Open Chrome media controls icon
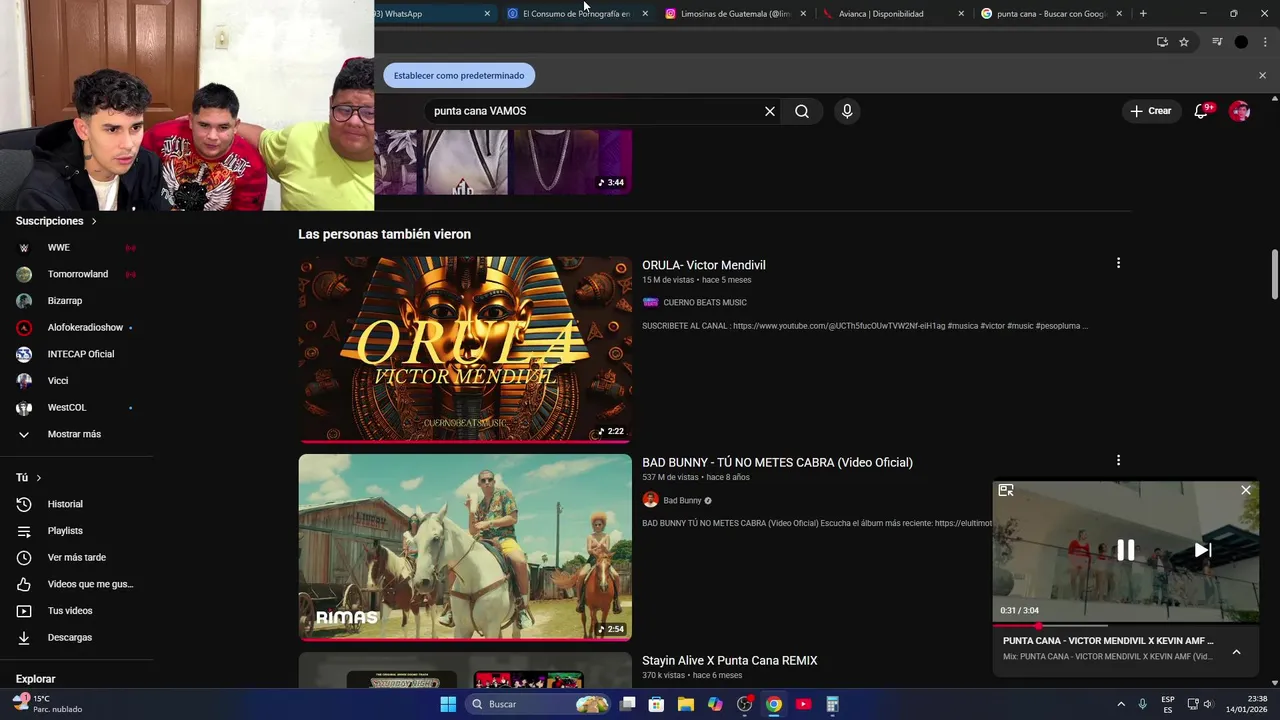The width and height of the screenshot is (1280, 720). click(1217, 42)
